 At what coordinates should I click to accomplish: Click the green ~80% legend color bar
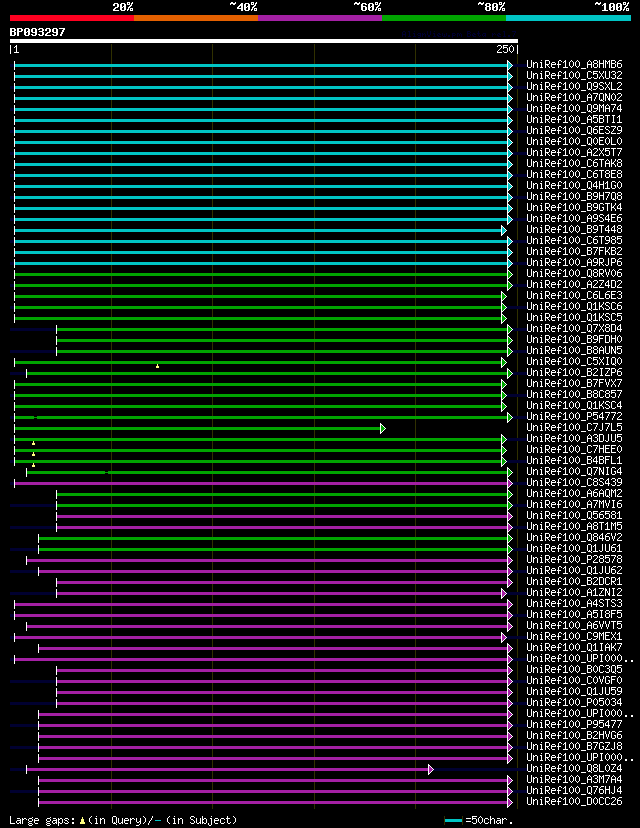pyautogui.click(x=444, y=18)
